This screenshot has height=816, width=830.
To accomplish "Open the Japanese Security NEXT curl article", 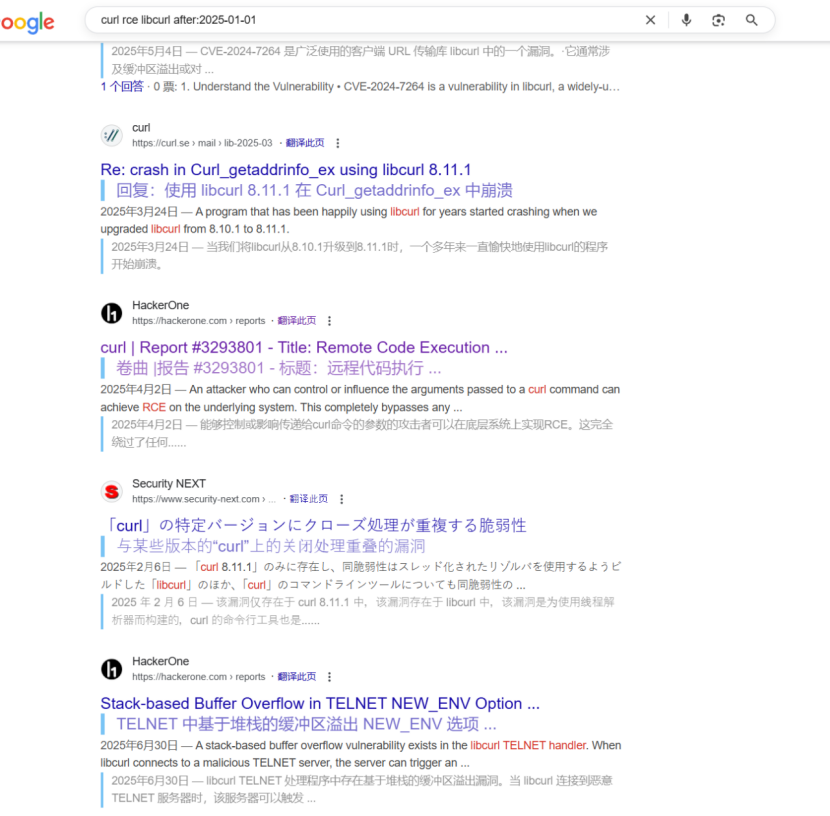I will [313, 525].
